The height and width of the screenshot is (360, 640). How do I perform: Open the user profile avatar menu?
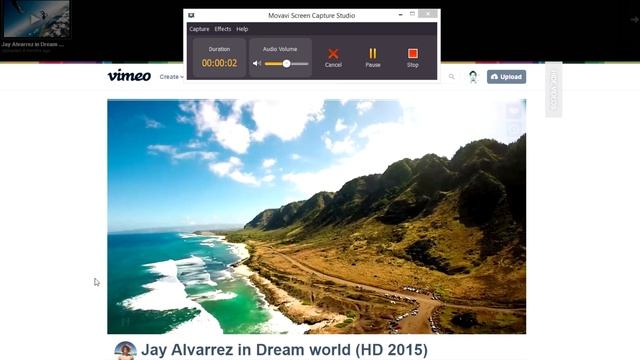(x=473, y=77)
